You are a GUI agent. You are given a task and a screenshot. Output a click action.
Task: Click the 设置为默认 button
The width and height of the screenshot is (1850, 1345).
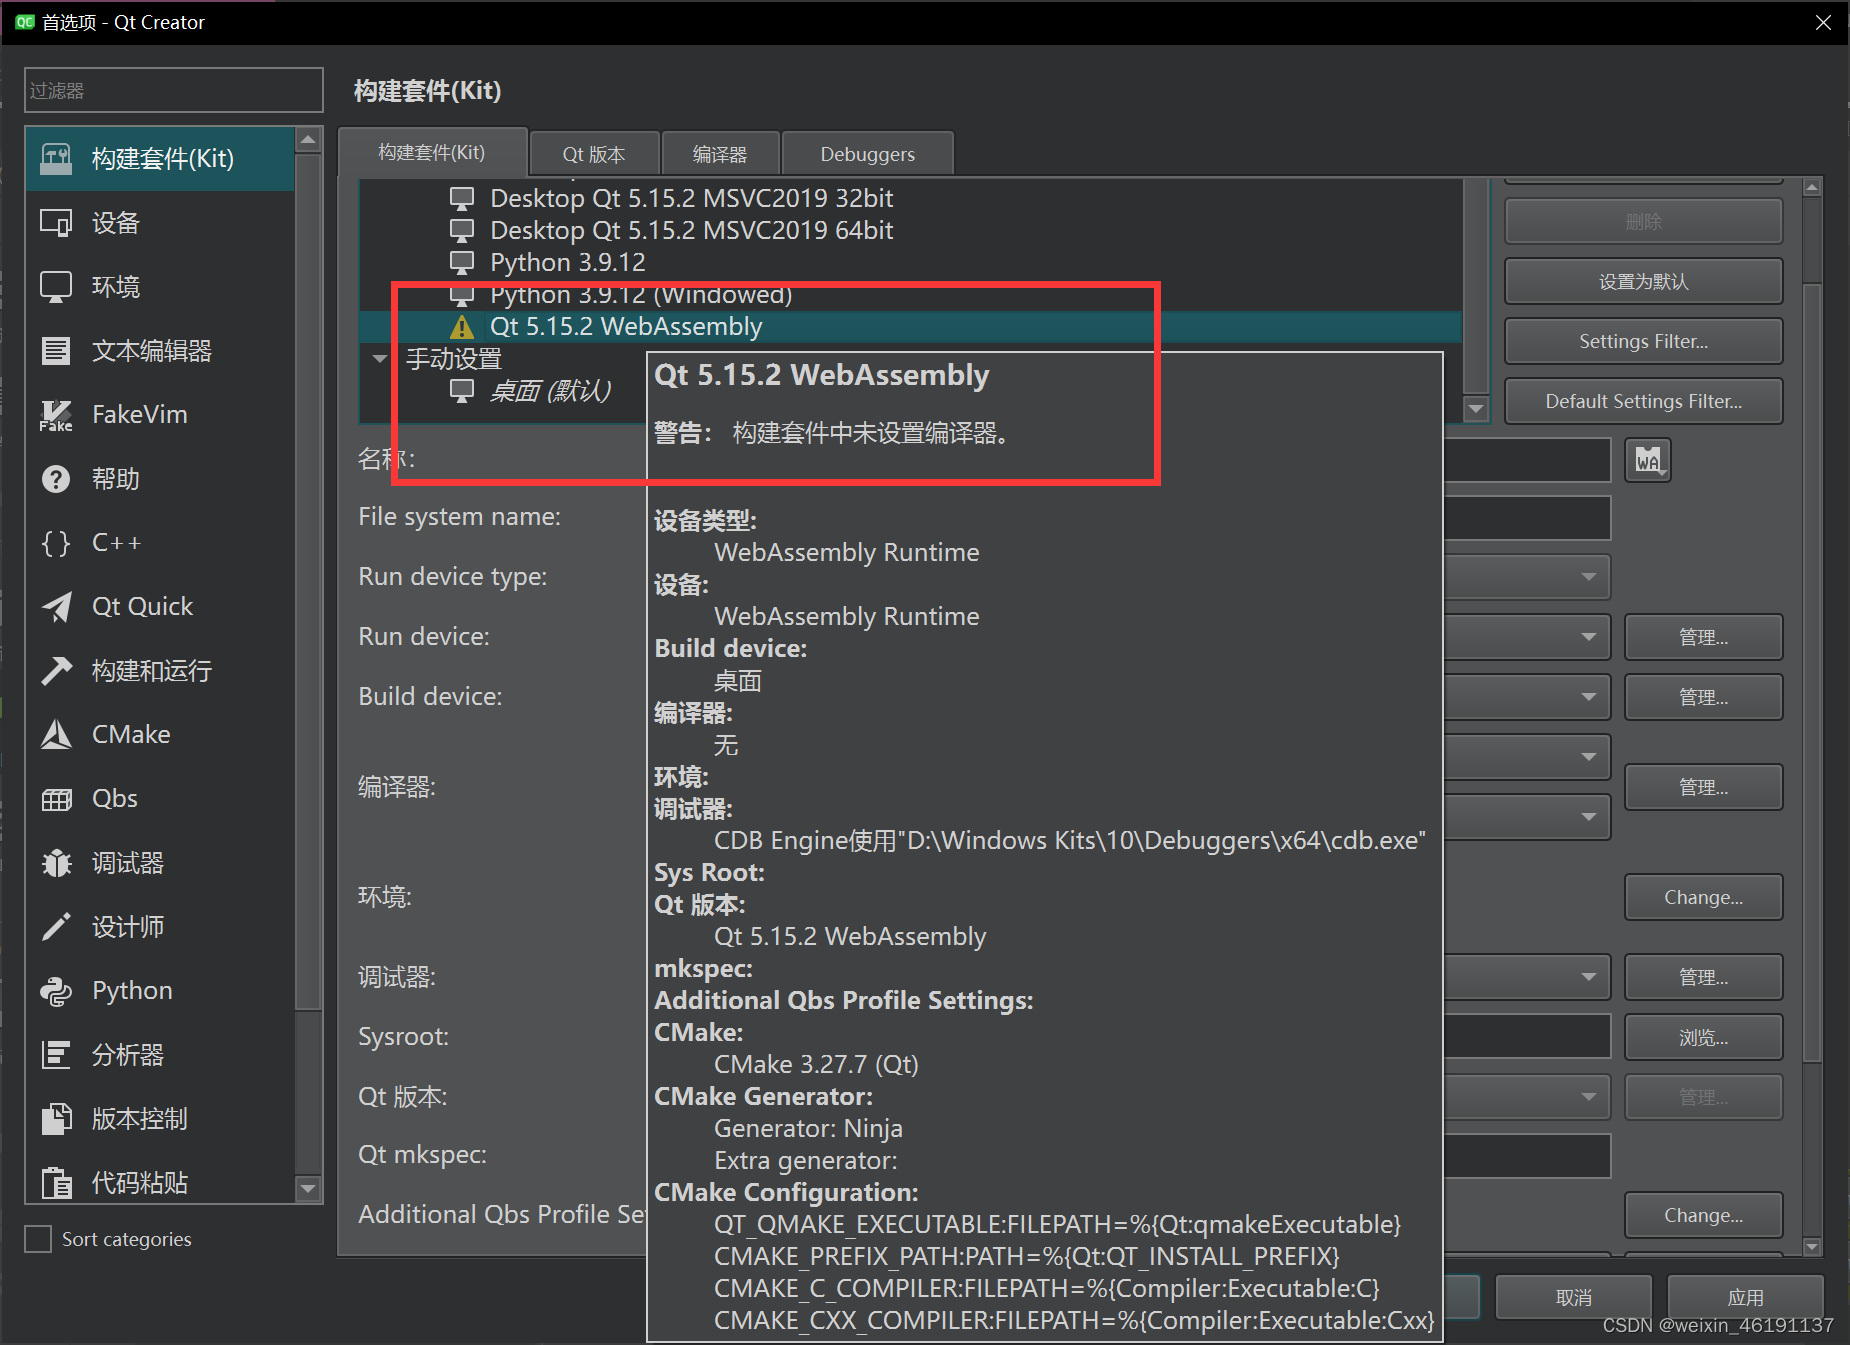(1643, 282)
